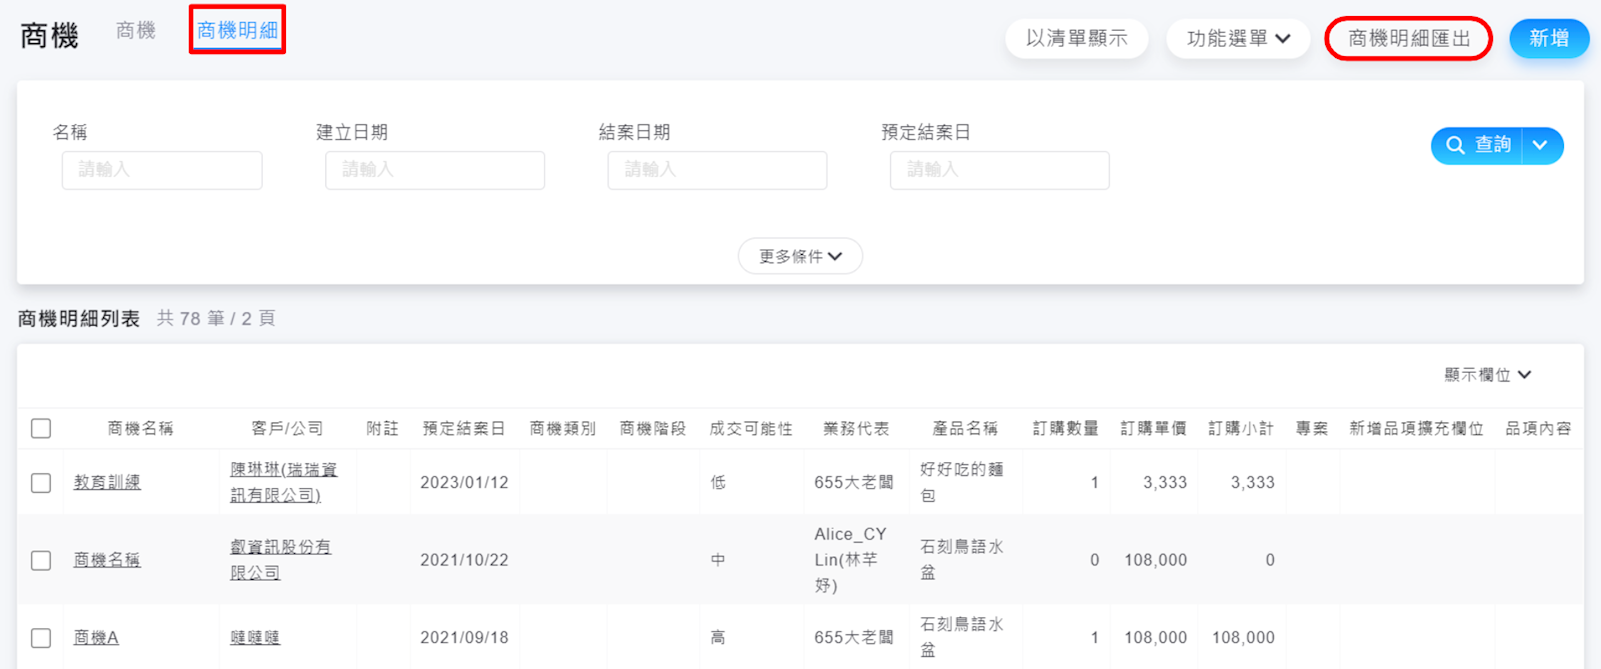The height and width of the screenshot is (669, 1601).
Task: Click the magnifier 查詢 search button
Action: pos(1477,146)
